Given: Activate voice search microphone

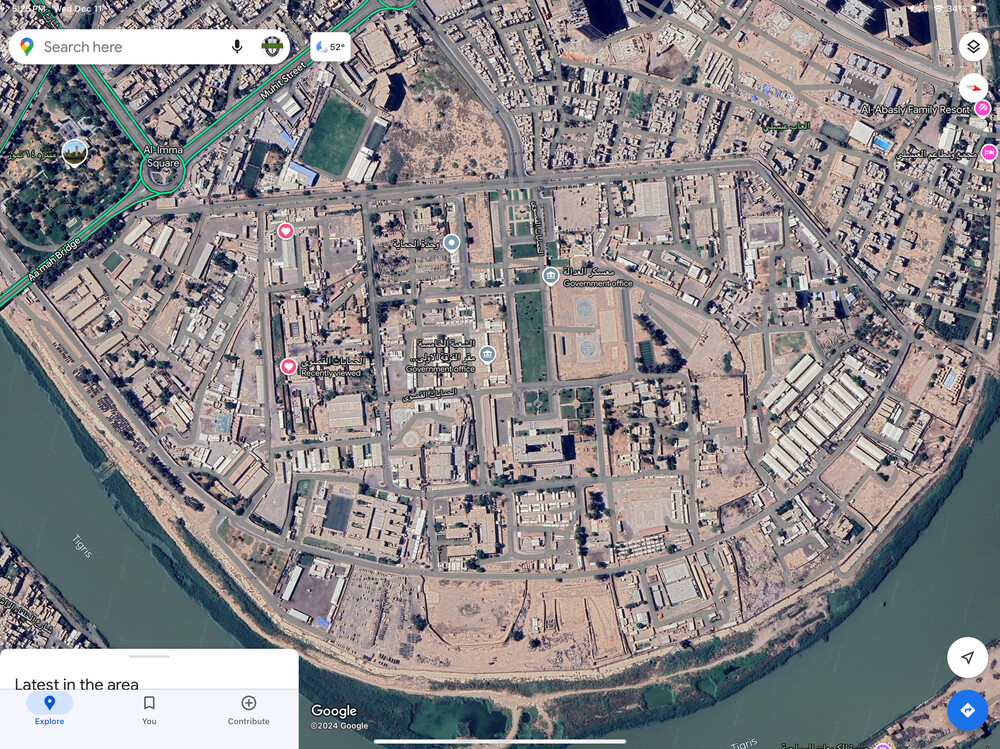Looking at the screenshot, I should (237, 47).
